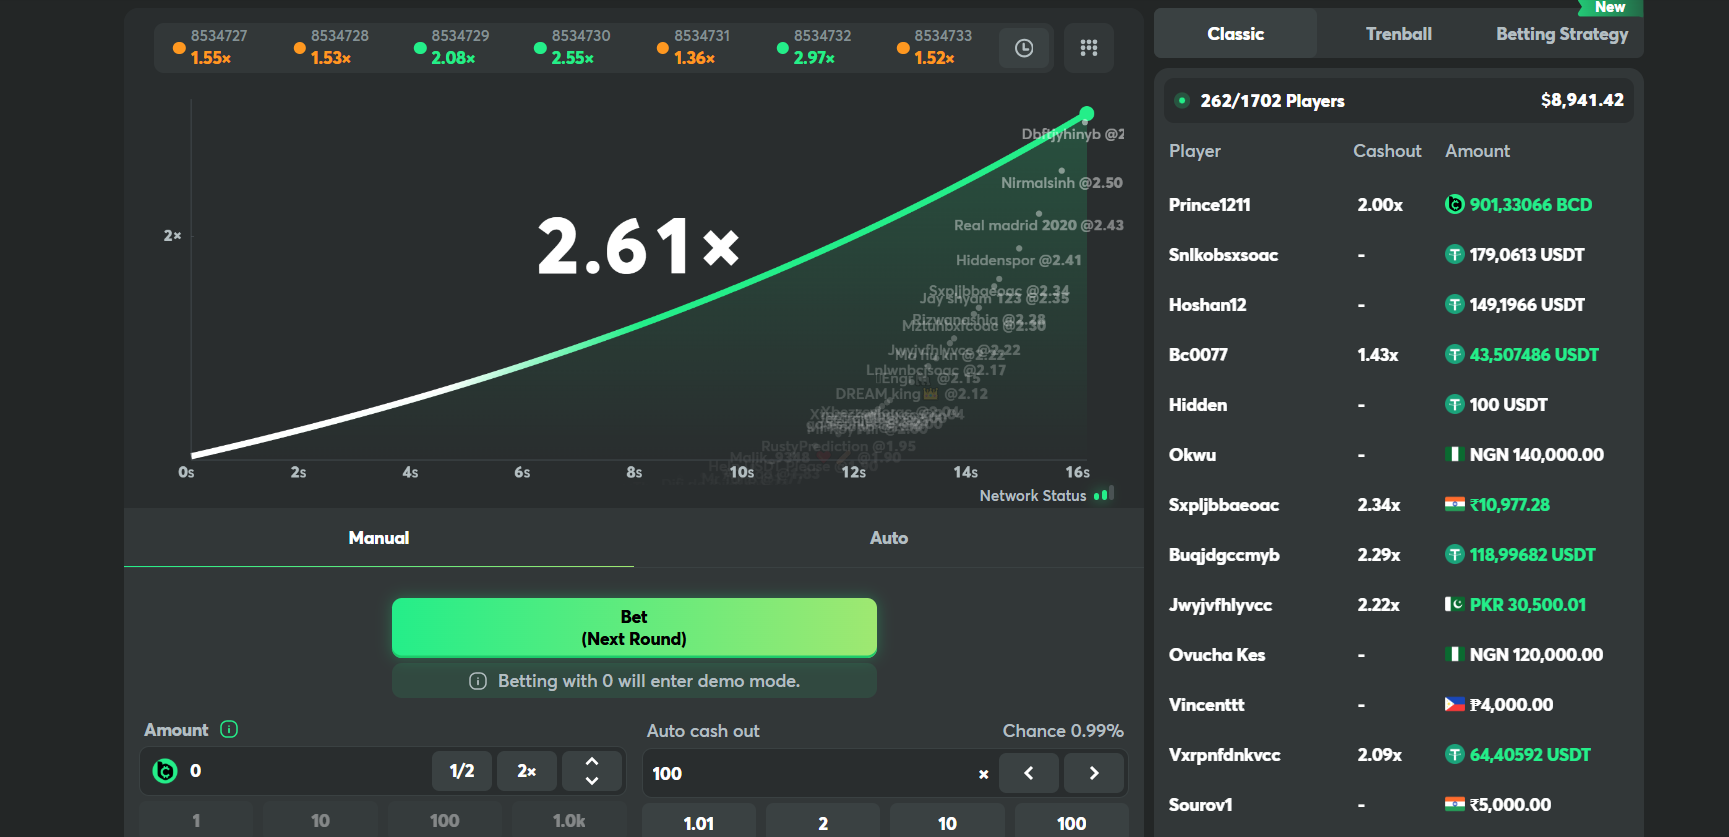Screen dimensions: 1729x837
Task: Switch to Manual betting mode
Action: [x=379, y=538]
